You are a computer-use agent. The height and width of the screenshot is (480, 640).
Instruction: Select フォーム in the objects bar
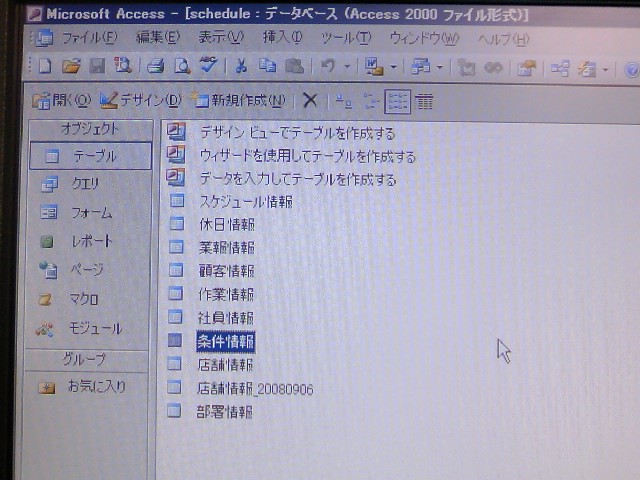pos(76,213)
